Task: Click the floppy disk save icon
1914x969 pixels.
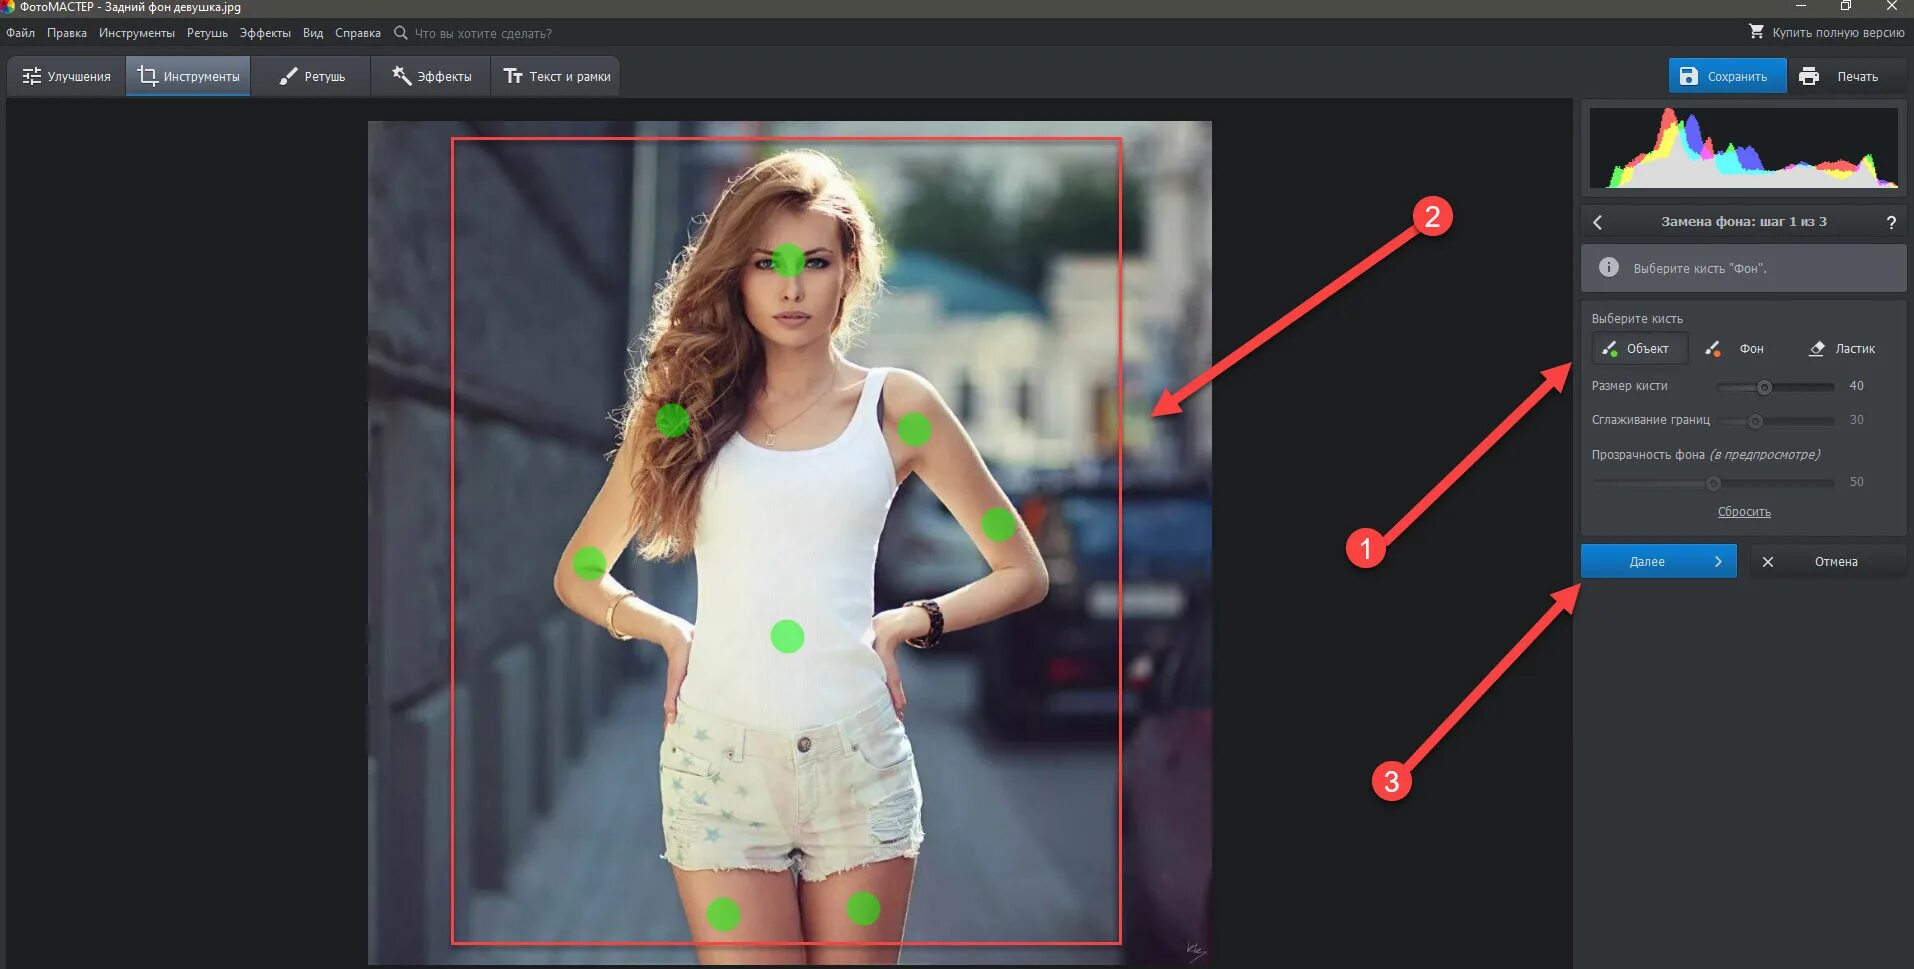Action: (1688, 76)
